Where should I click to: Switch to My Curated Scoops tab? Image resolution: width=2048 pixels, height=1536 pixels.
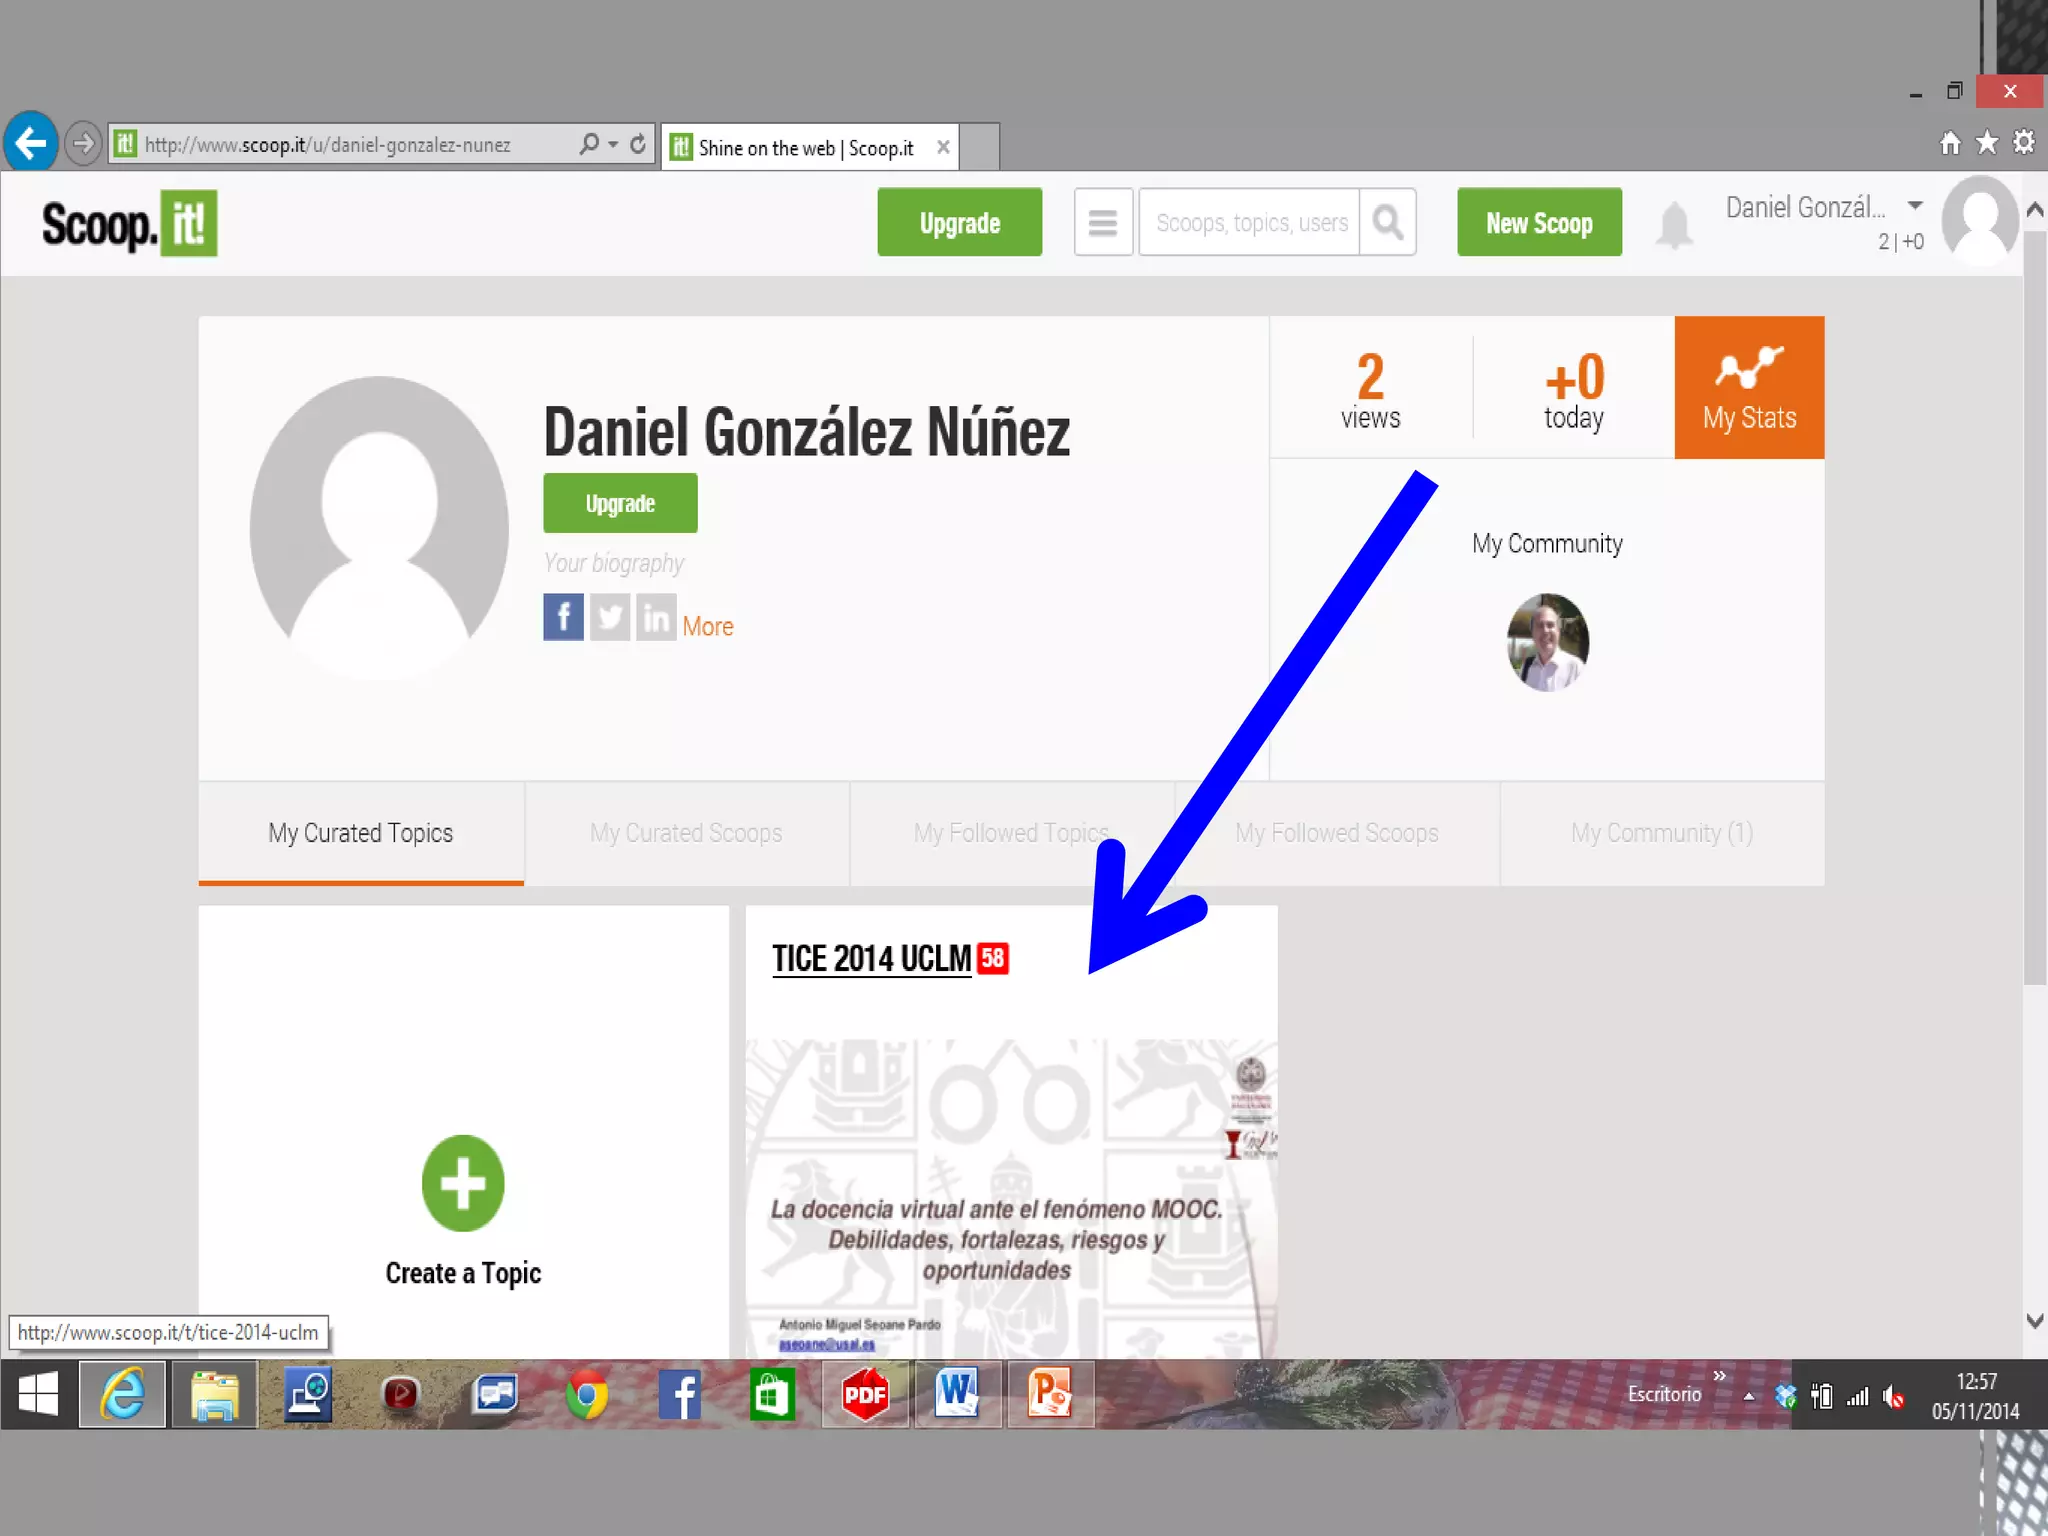tap(686, 833)
